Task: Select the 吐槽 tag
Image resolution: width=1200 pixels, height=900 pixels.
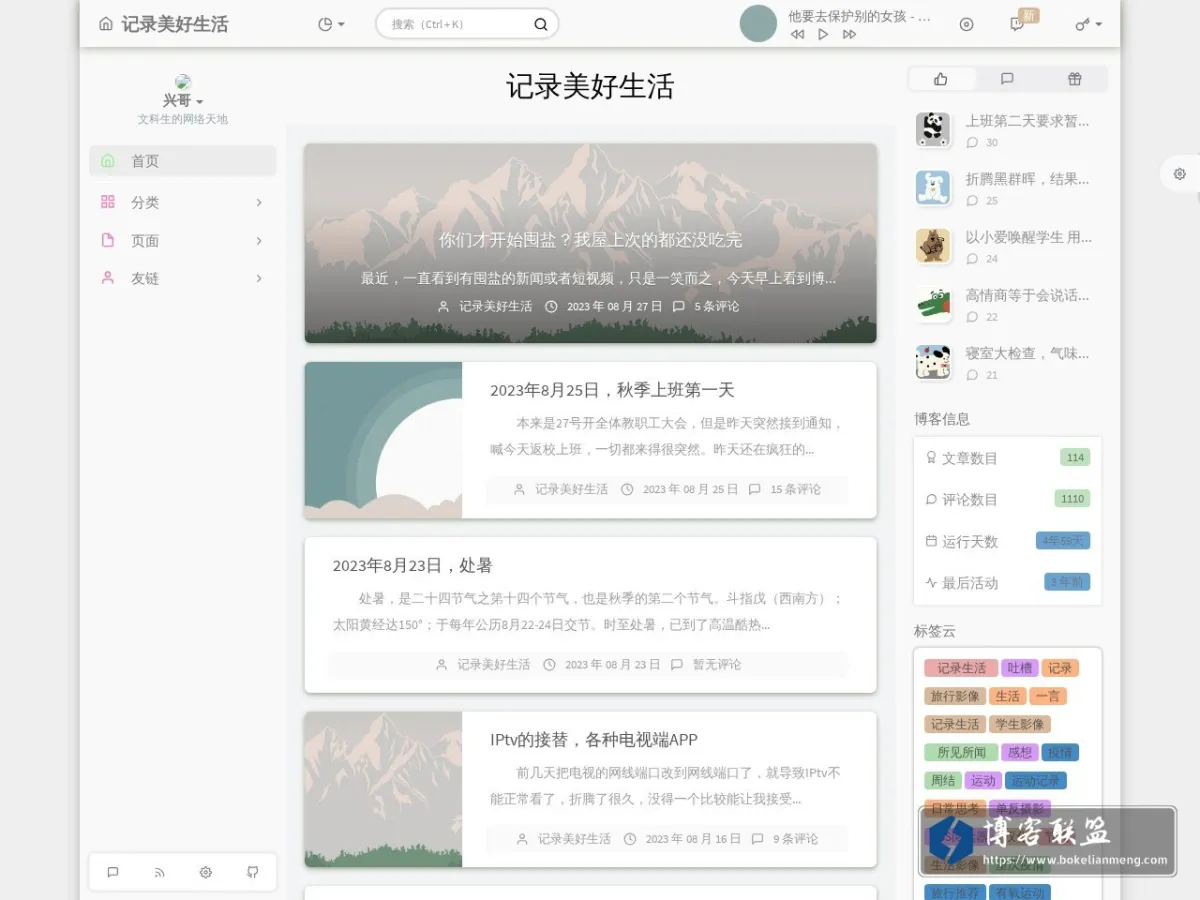Action: pyautogui.click(x=1019, y=668)
